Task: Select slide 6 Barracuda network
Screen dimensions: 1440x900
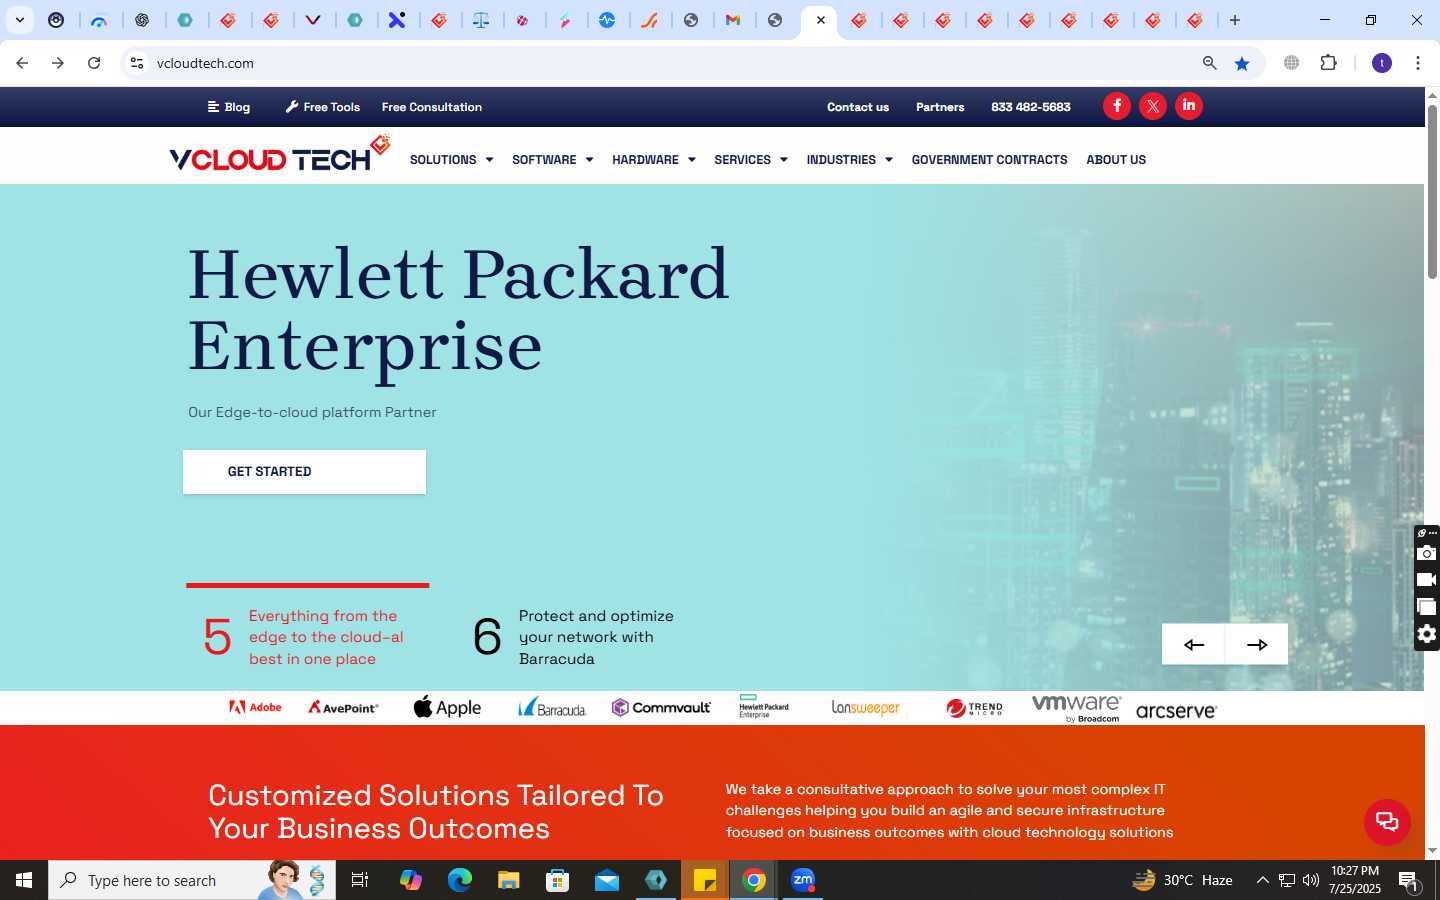Action: point(574,637)
